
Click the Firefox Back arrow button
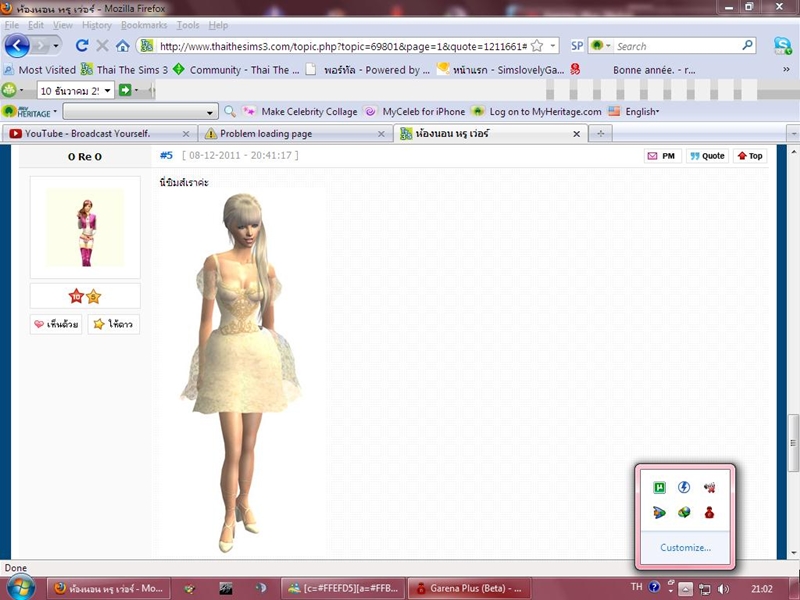pos(17,46)
